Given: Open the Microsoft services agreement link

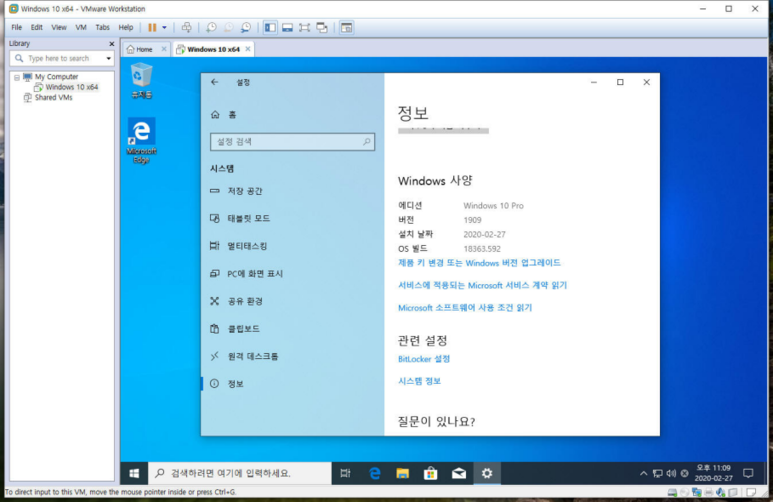Looking at the screenshot, I should point(483,286).
